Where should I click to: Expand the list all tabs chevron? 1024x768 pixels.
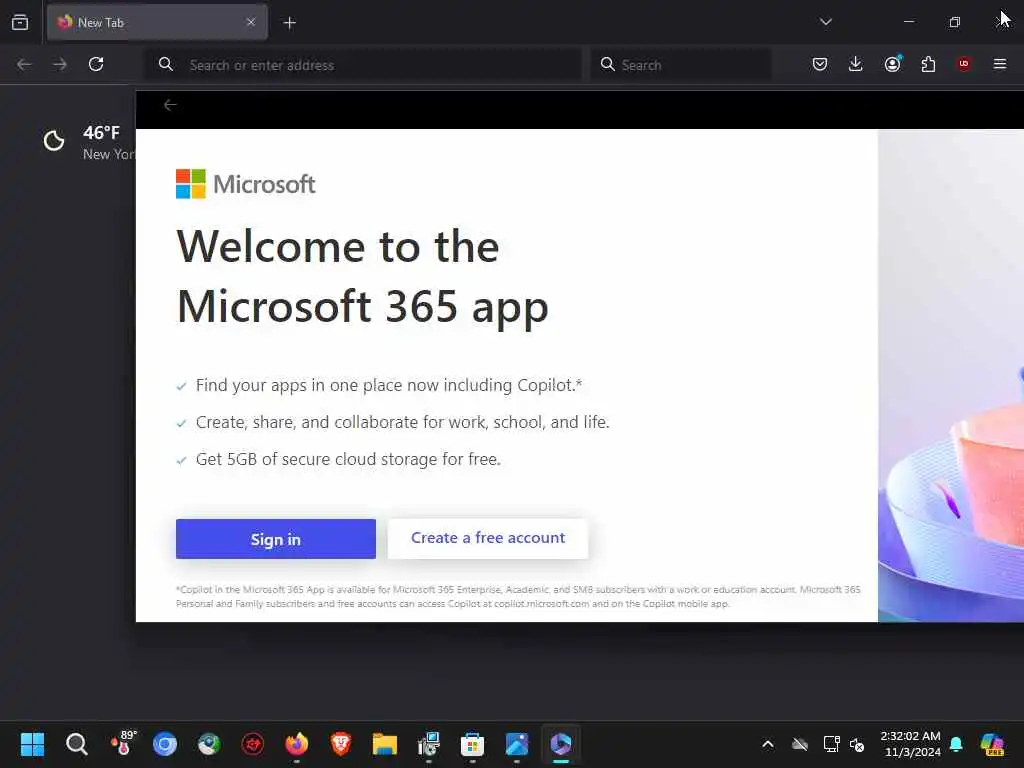(825, 22)
